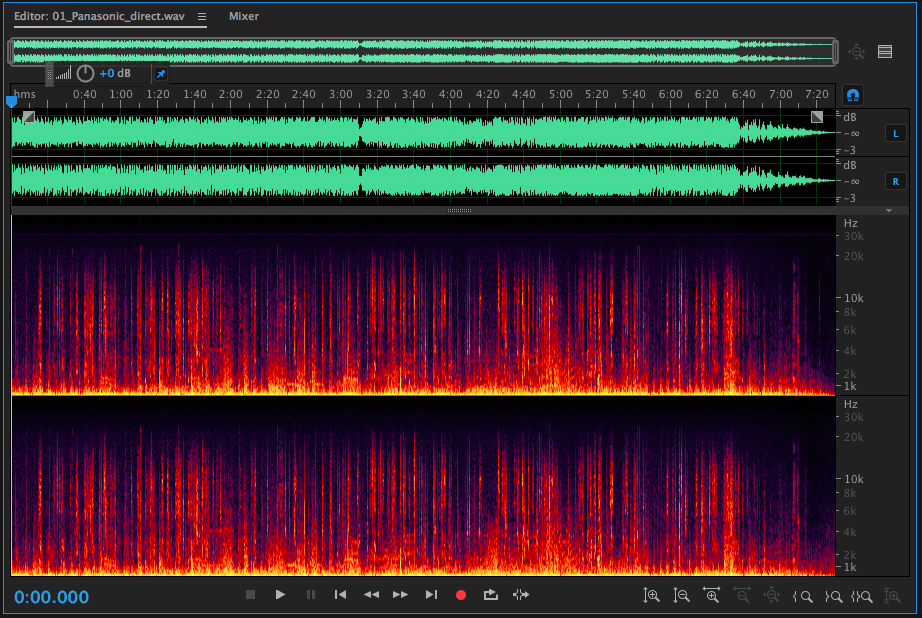Click the fade-out handle at waveform end
Image resolution: width=922 pixels, height=618 pixels.
point(817,117)
